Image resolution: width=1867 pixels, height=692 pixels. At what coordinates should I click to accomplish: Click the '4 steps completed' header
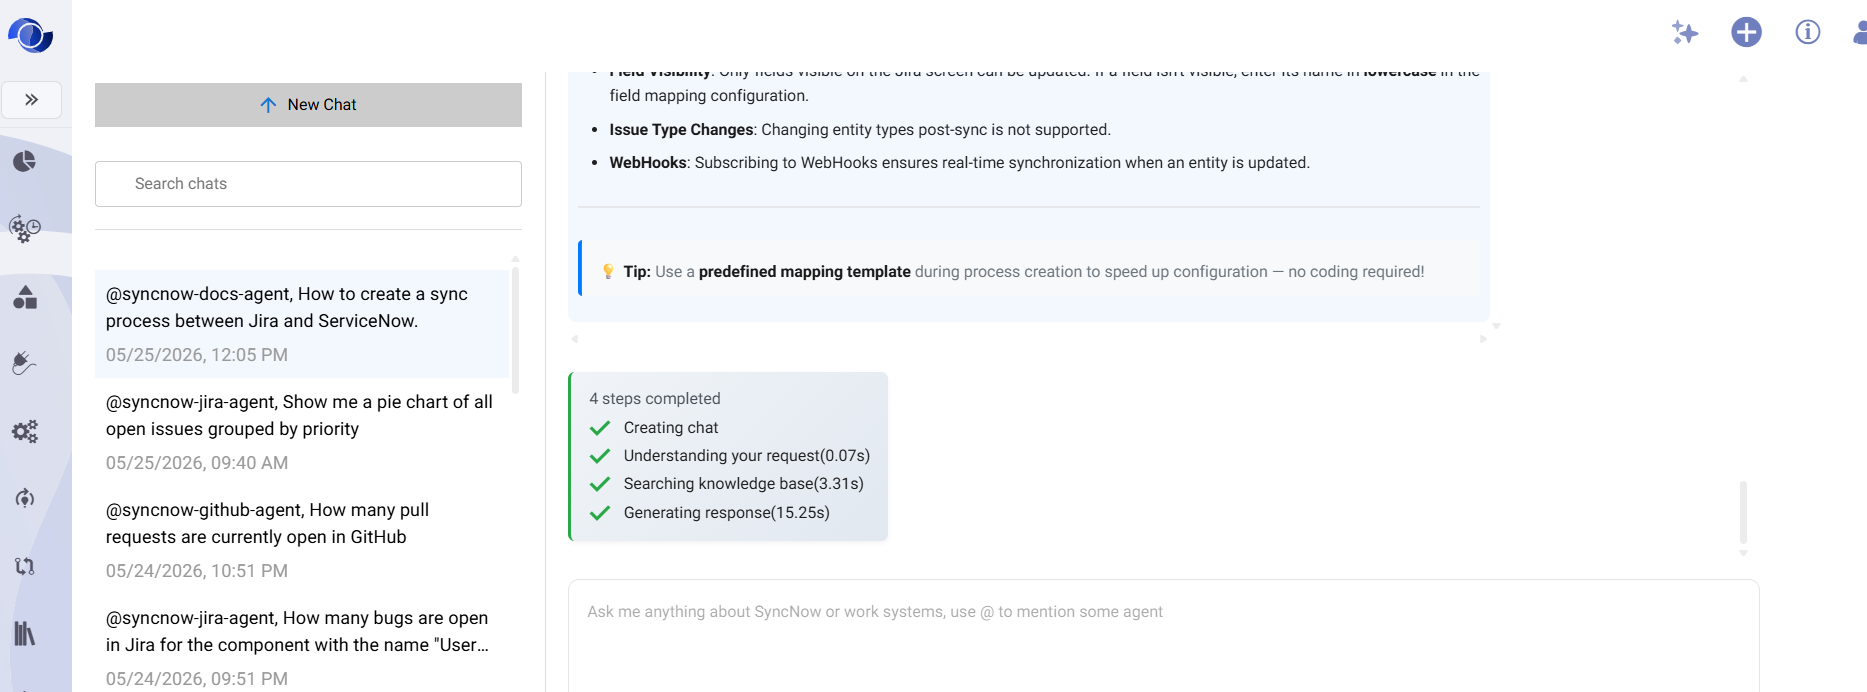(x=655, y=398)
